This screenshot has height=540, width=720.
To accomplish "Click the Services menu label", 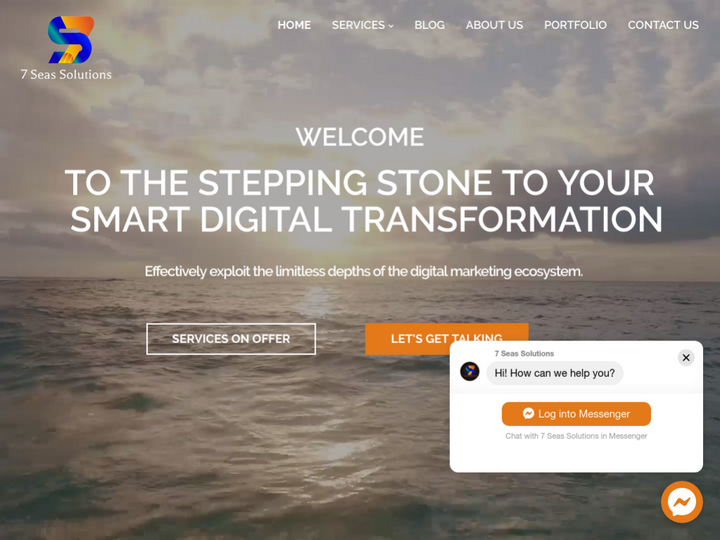I will coord(358,25).
